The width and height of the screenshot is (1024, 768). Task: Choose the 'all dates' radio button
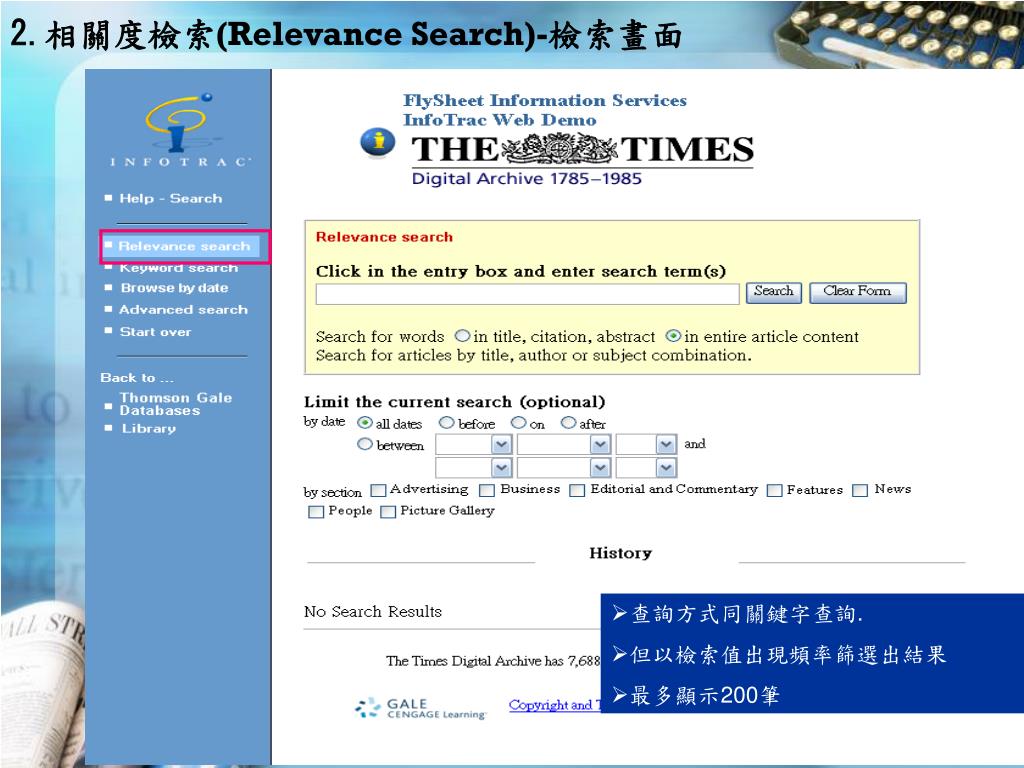[x=365, y=423]
